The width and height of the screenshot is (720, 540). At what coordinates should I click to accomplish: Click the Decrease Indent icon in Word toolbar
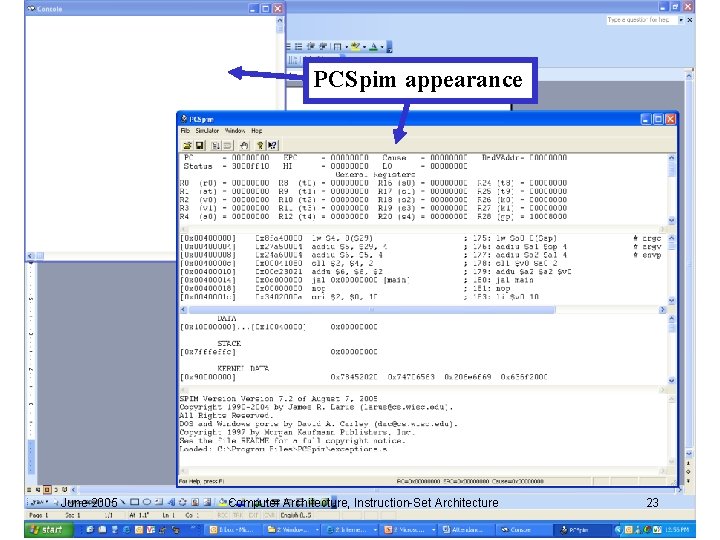[311, 46]
